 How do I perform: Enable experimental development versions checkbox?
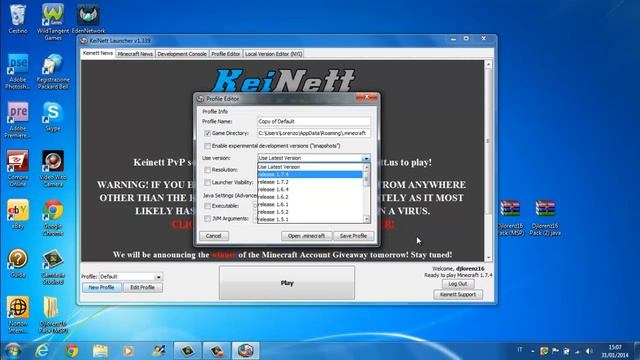207,146
